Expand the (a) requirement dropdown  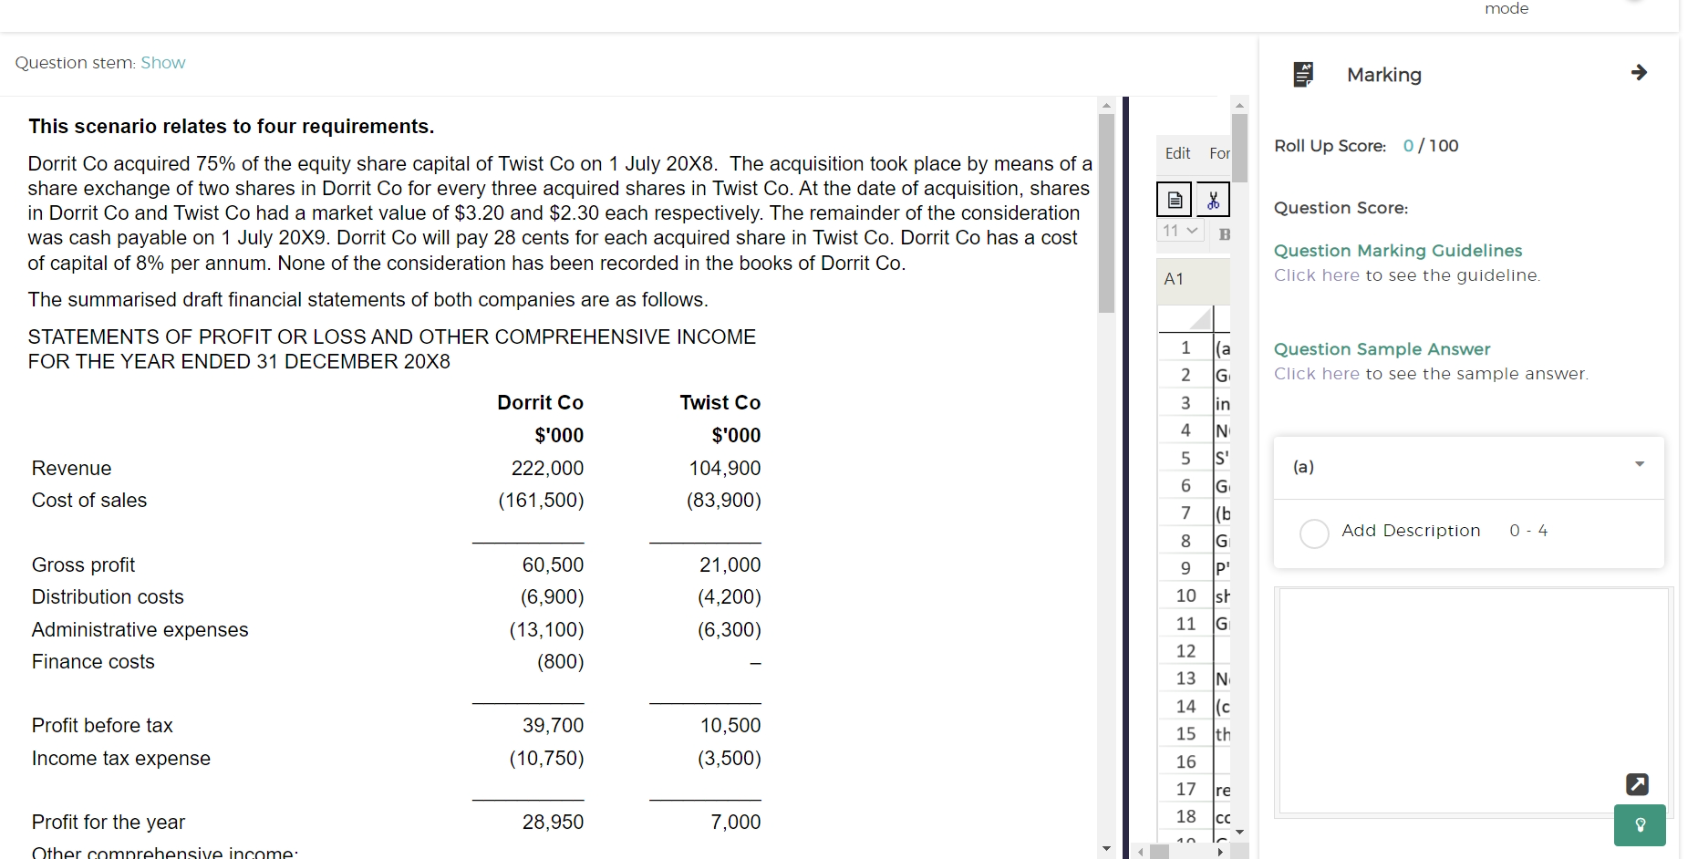pos(1639,464)
